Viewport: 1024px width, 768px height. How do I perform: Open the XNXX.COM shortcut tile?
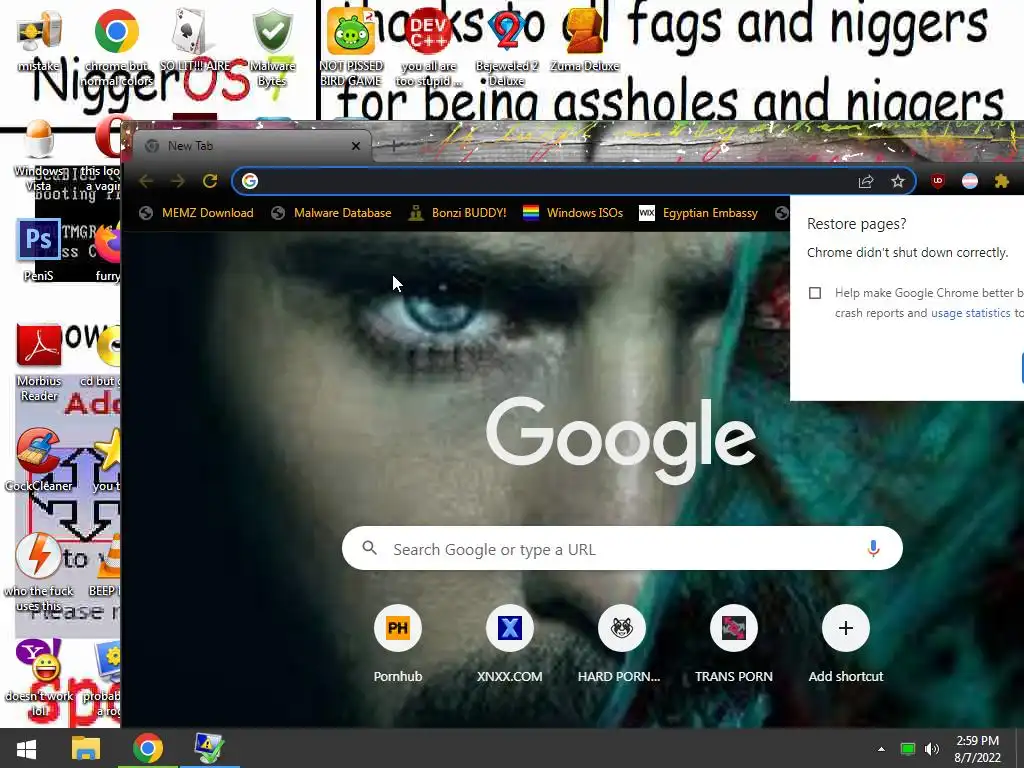509,643
